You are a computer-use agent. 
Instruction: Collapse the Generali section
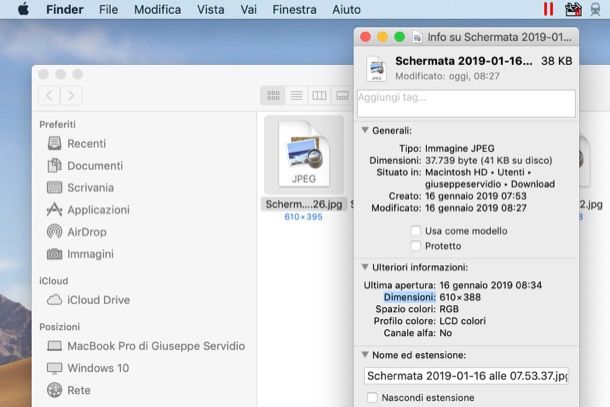click(x=365, y=130)
